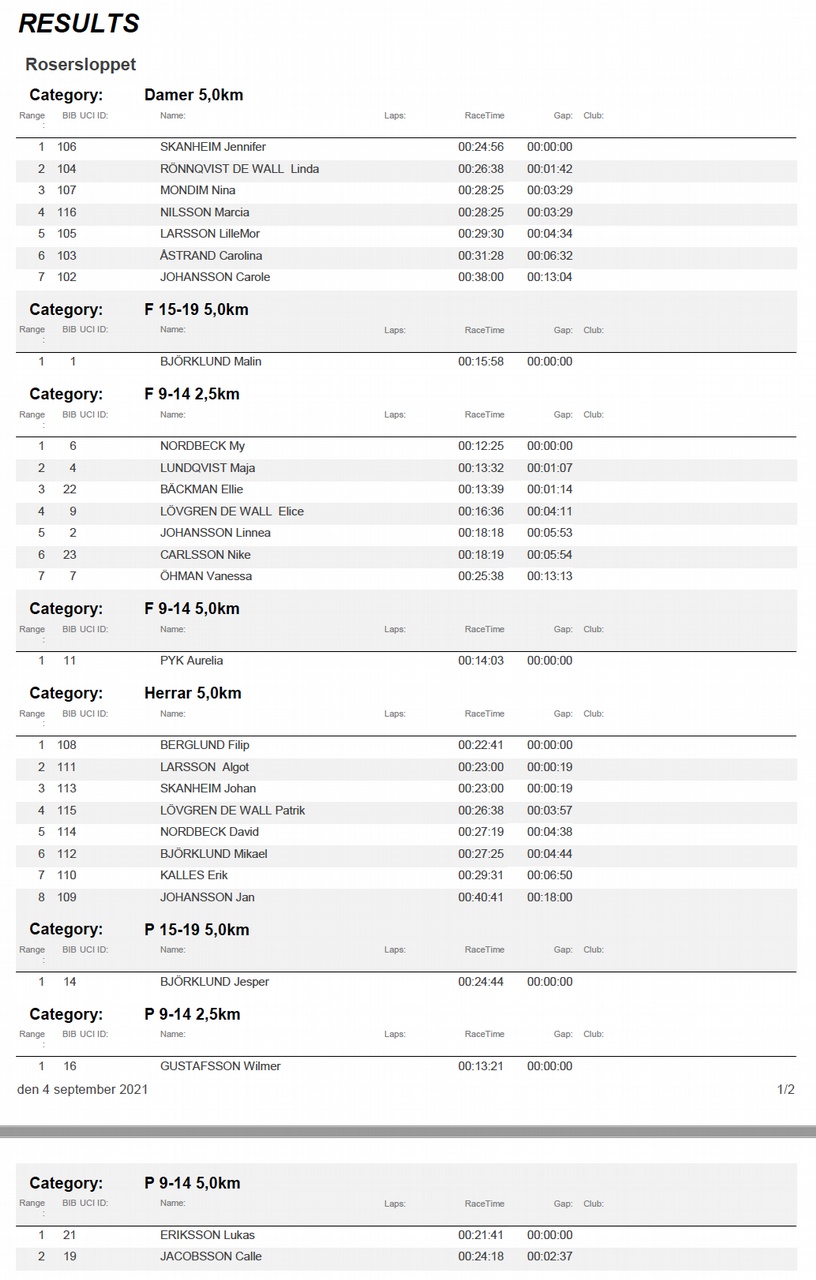The image size is (816, 1280).
Task: Select RÖNNQVIST DE WALL Linda's name
Action: pyautogui.click(x=239, y=169)
